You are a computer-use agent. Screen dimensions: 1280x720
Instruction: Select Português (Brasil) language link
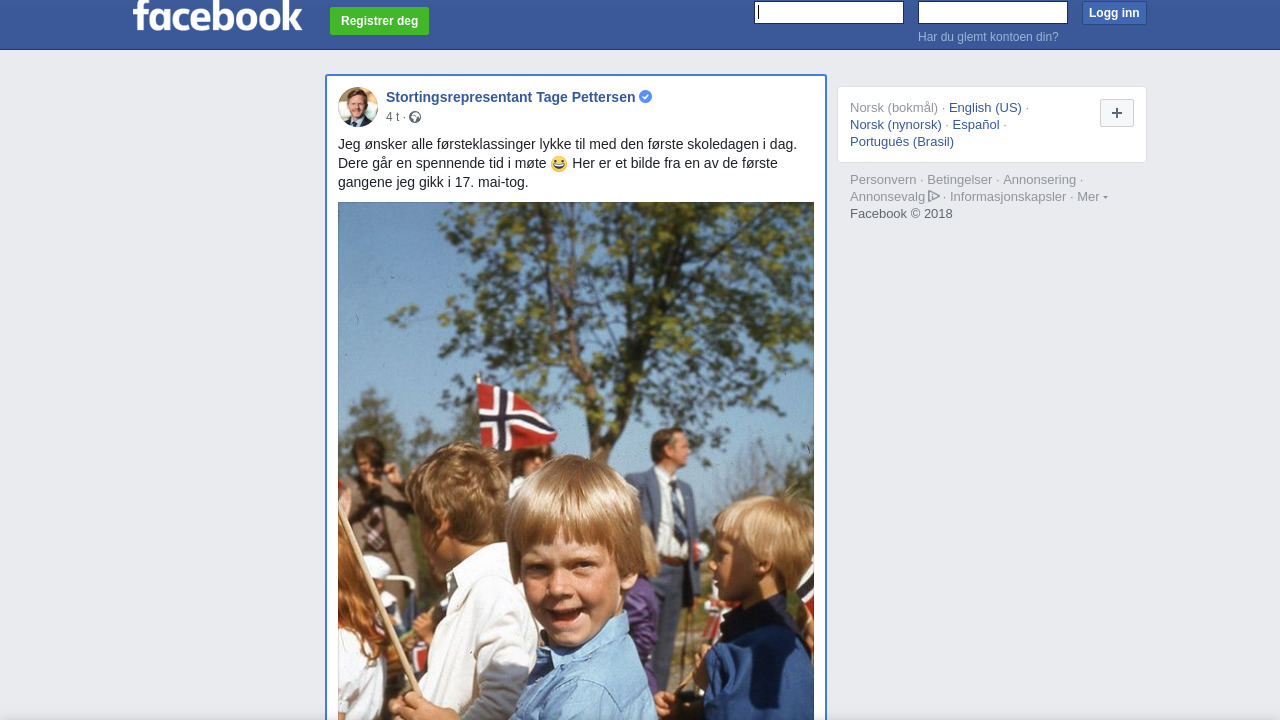coord(902,142)
